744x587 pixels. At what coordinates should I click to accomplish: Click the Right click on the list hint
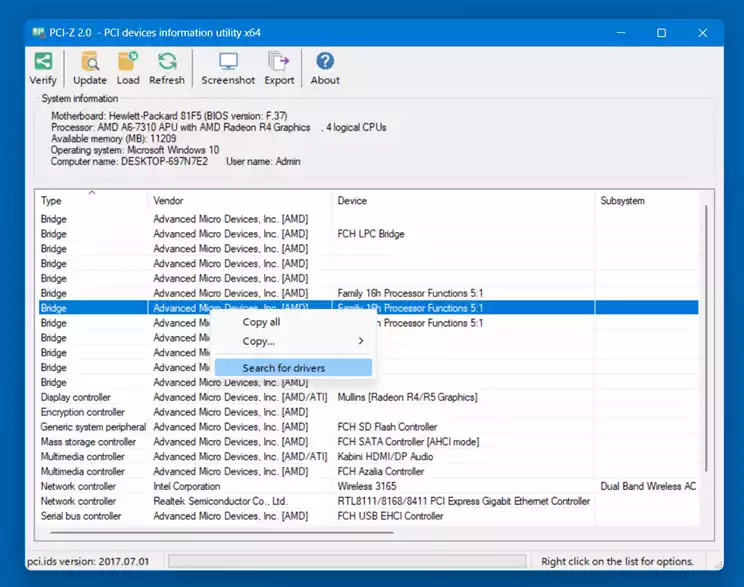(617, 561)
